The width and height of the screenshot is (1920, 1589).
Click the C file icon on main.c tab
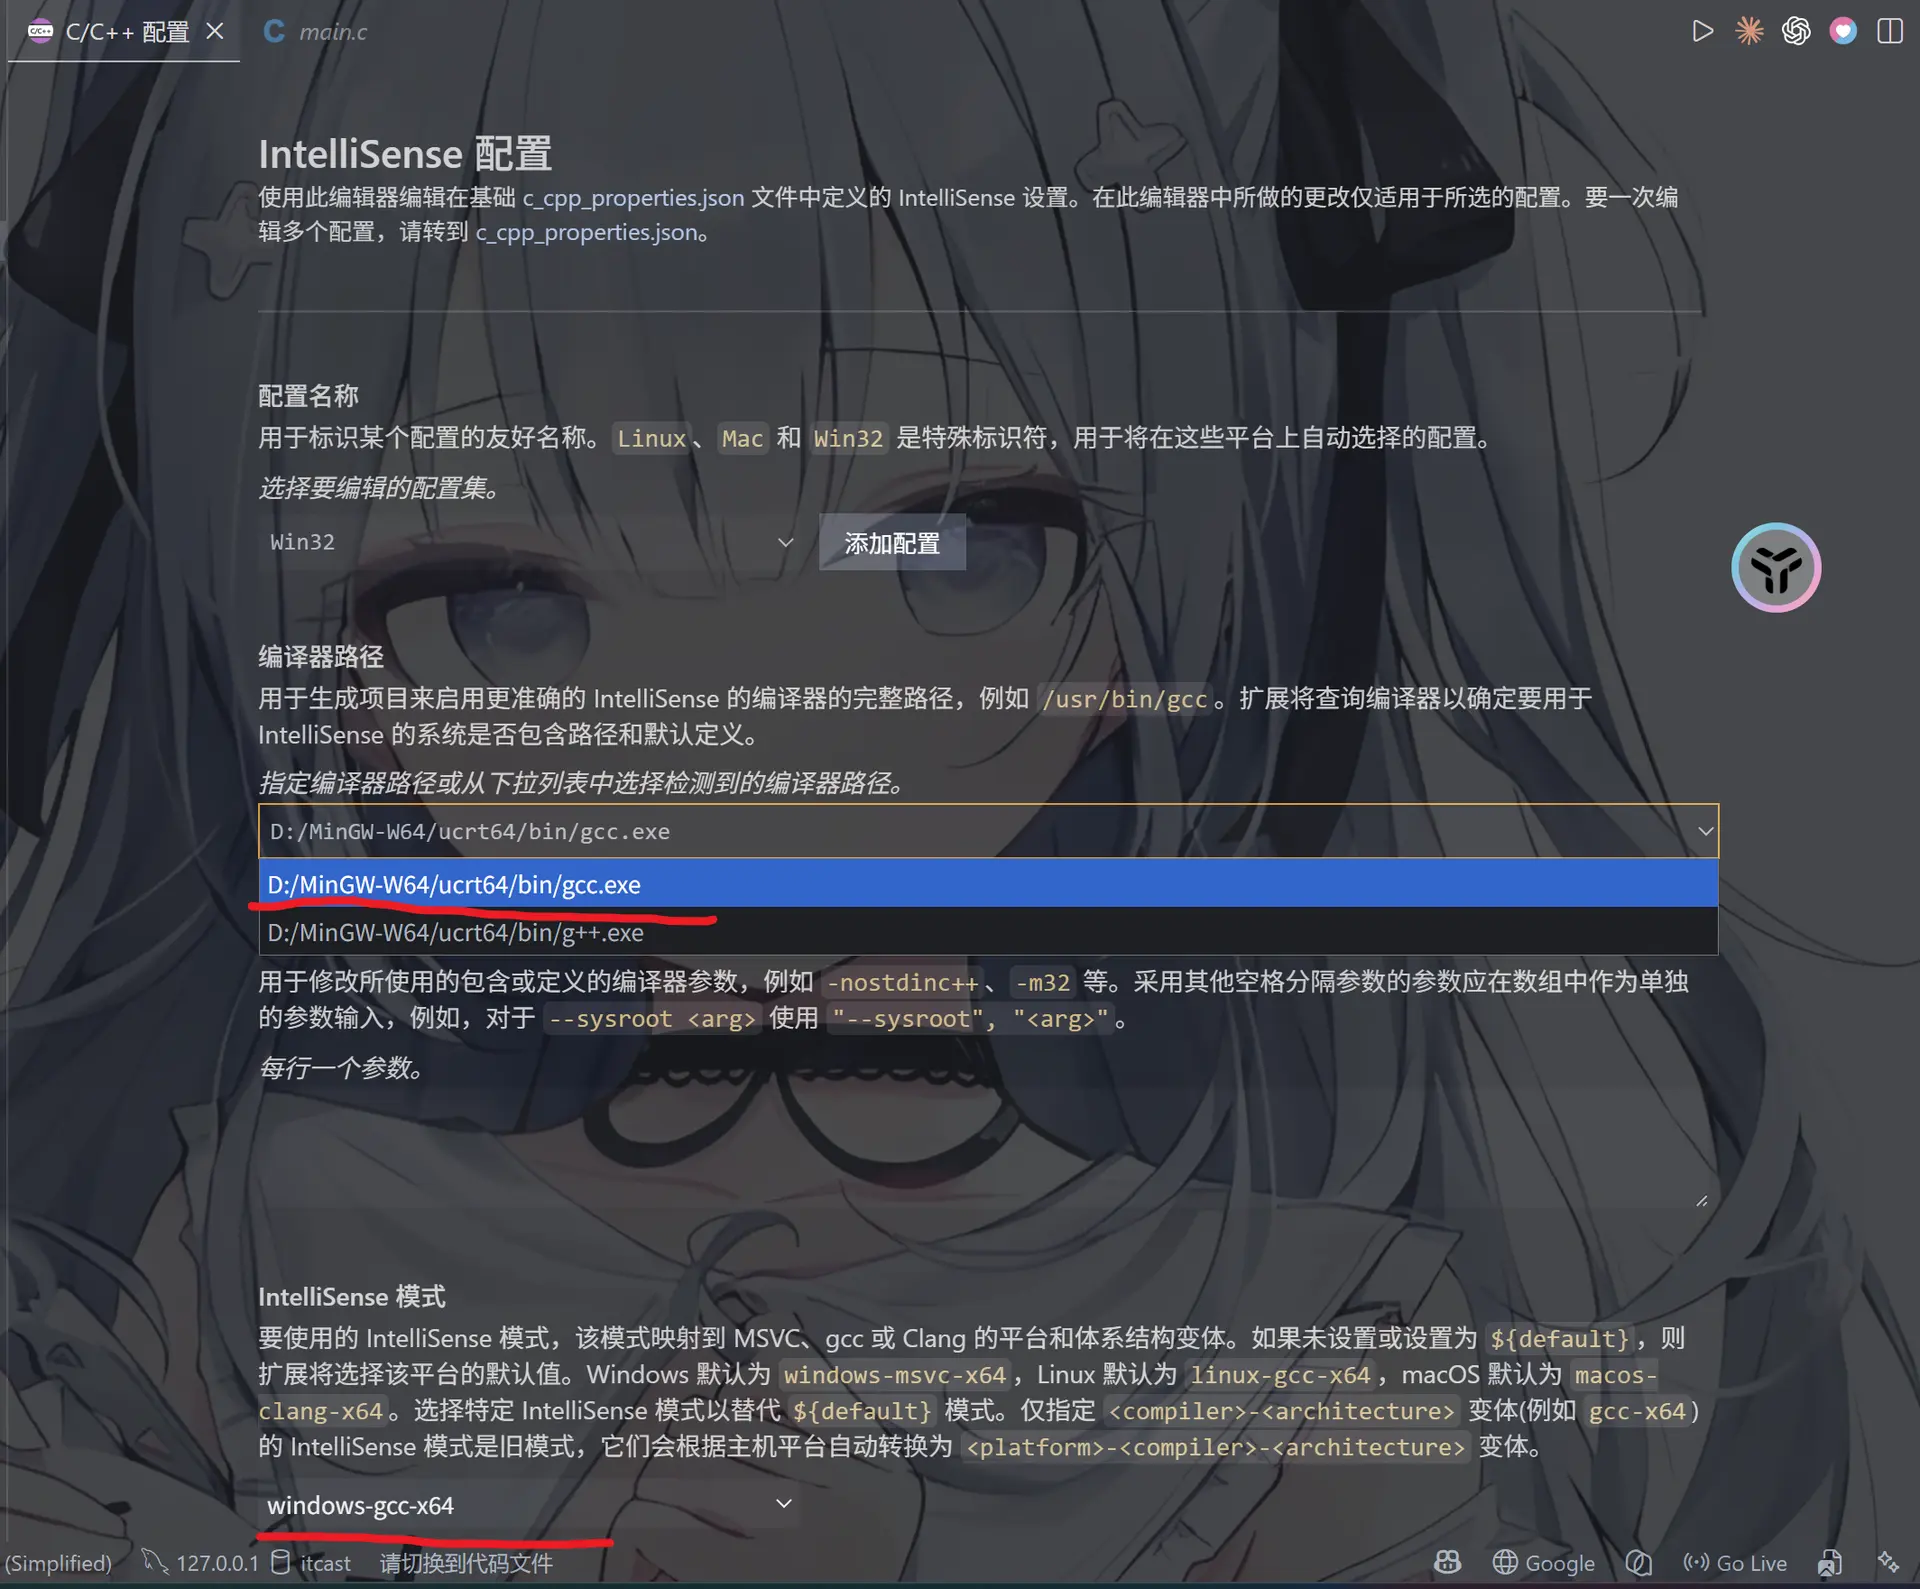coord(274,31)
